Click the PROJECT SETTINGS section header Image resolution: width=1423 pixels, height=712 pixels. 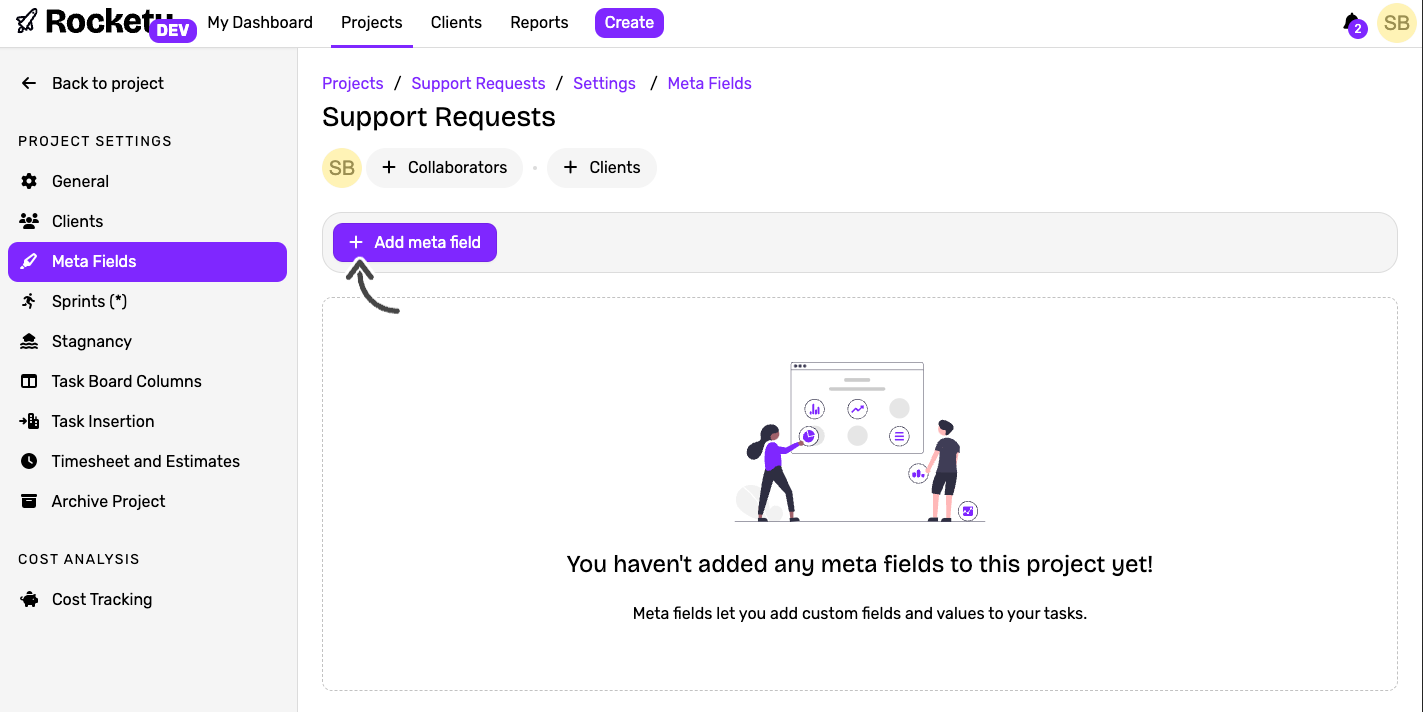(x=95, y=141)
